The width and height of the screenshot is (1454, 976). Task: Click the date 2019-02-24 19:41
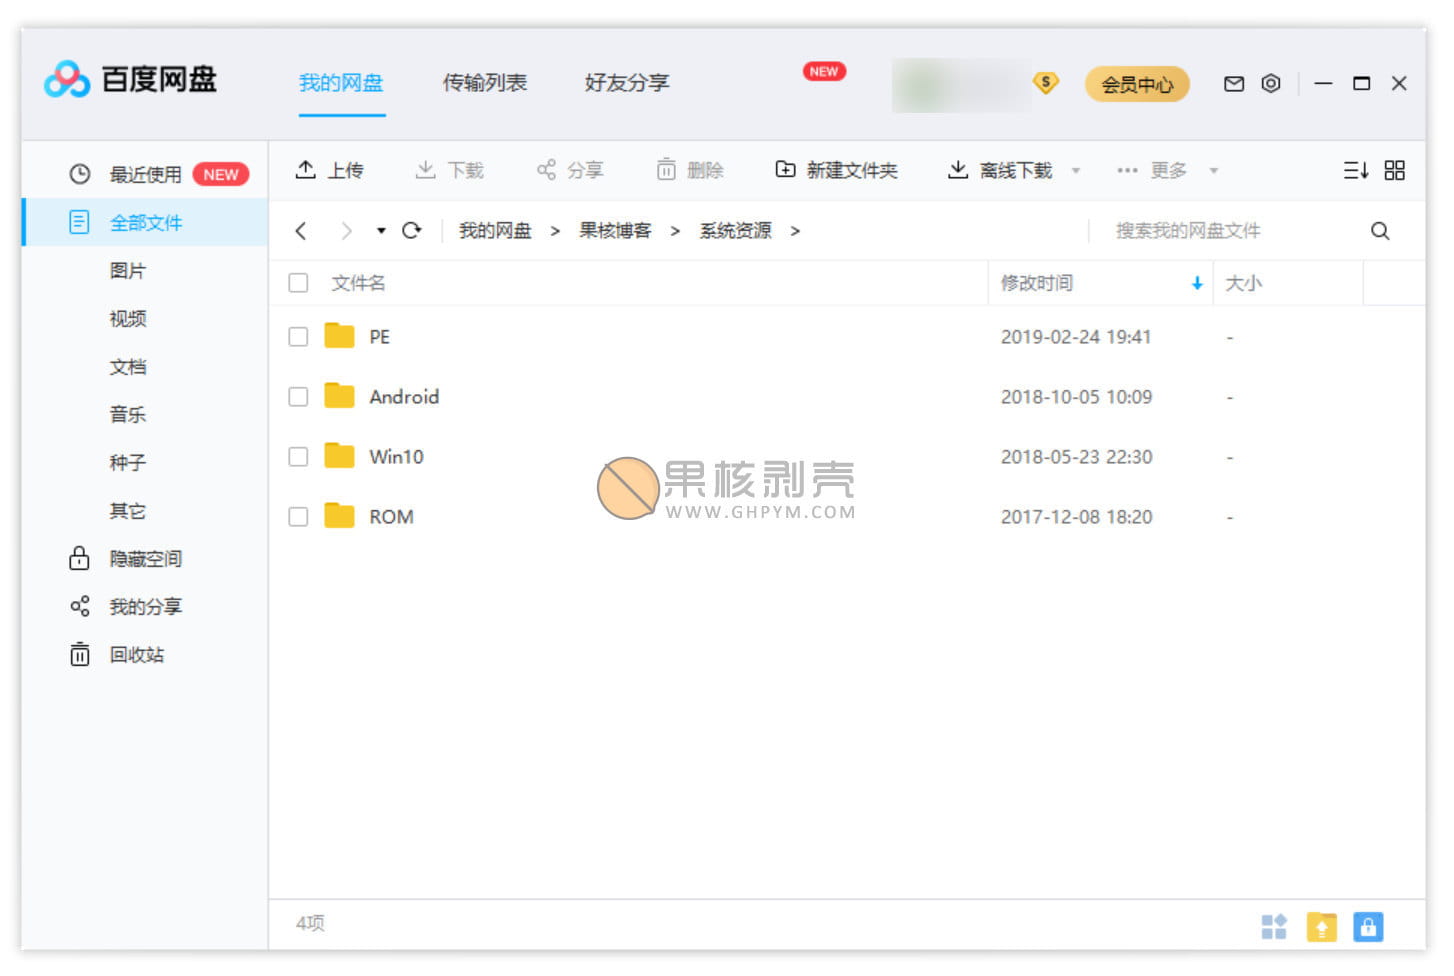pyautogui.click(x=1076, y=337)
